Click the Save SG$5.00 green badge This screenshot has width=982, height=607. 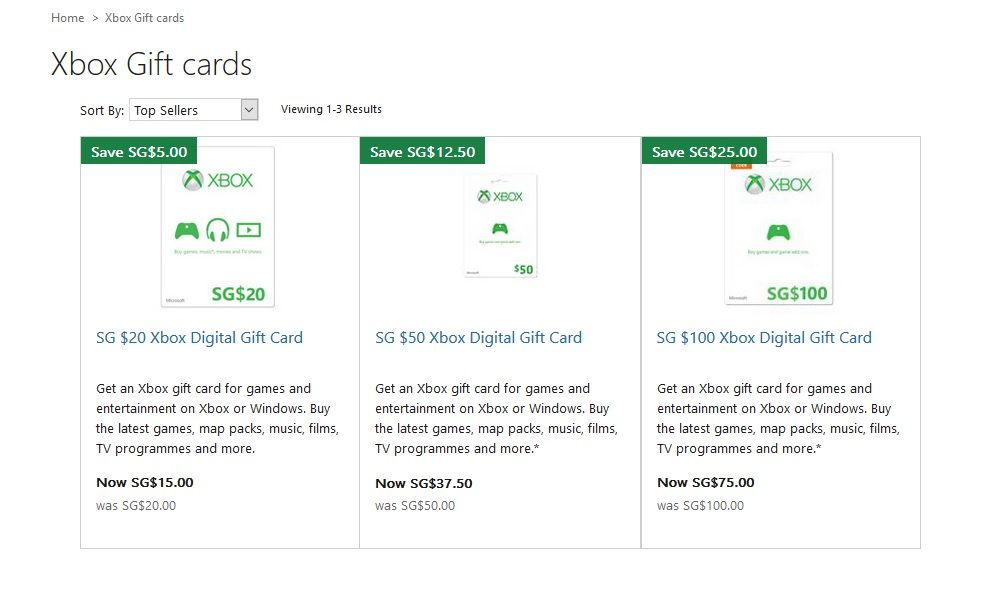pos(139,152)
